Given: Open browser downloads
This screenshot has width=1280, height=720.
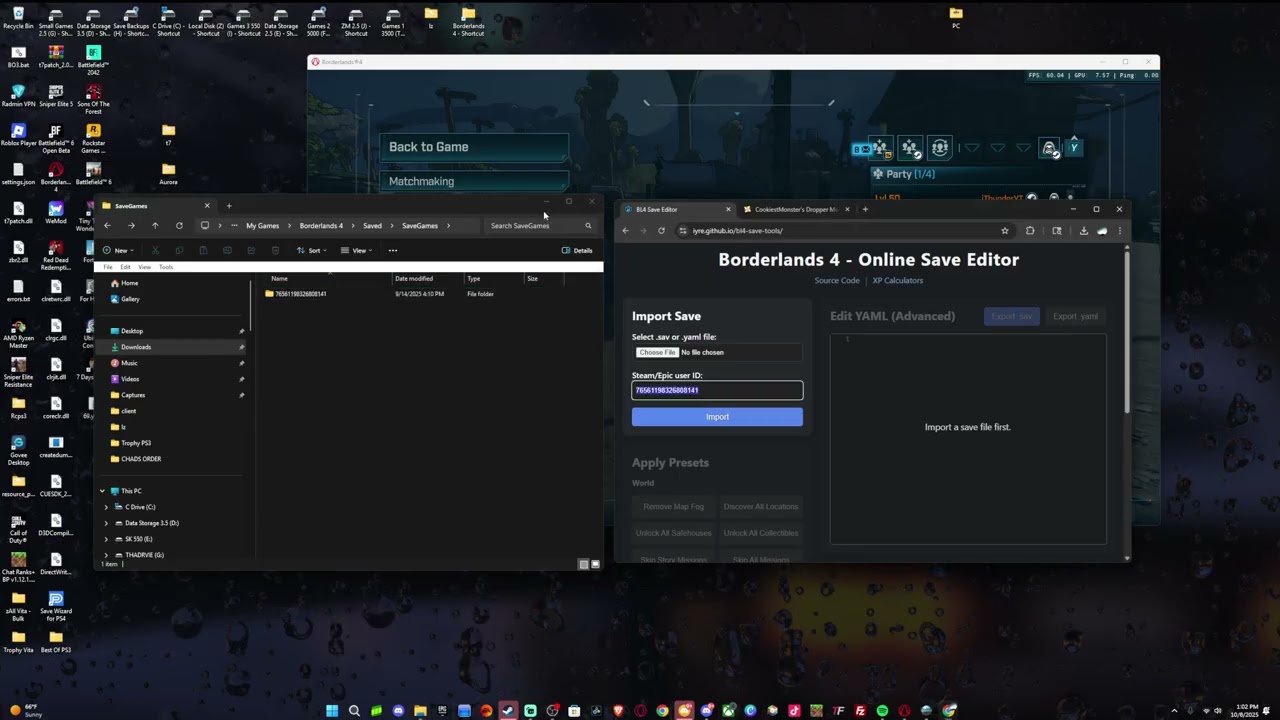Looking at the screenshot, I should click(1083, 230).
